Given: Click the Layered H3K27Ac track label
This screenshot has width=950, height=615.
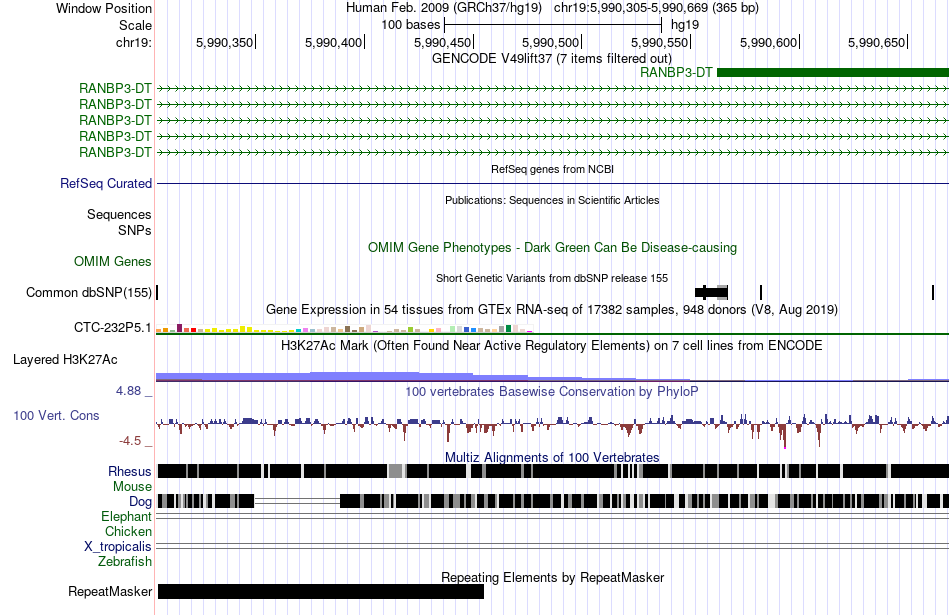Looking at the screenshot, I should tap(65, 360).
